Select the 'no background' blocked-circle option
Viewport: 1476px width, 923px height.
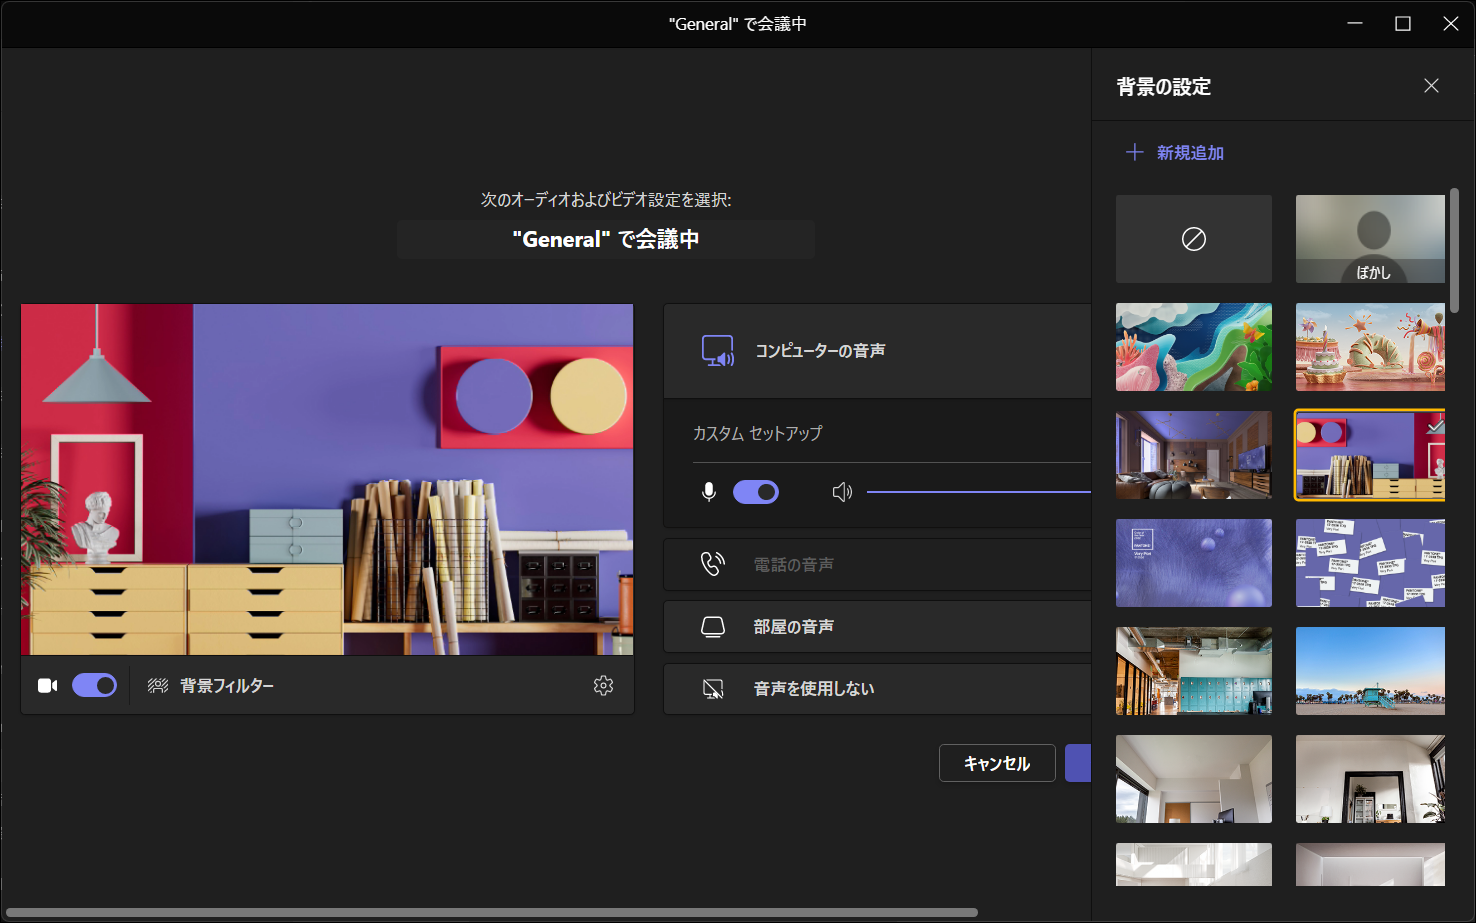pos(1193,238)
